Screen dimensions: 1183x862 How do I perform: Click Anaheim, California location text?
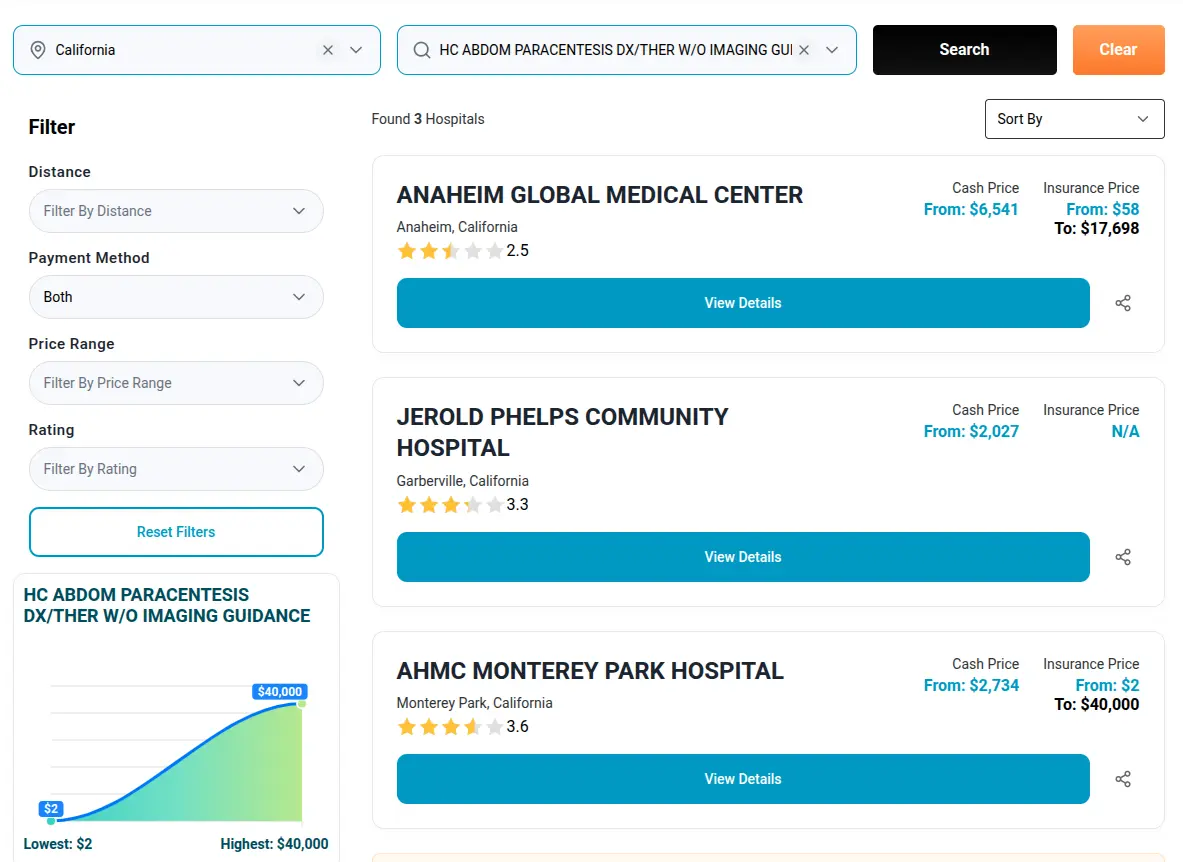pos(457,227)
